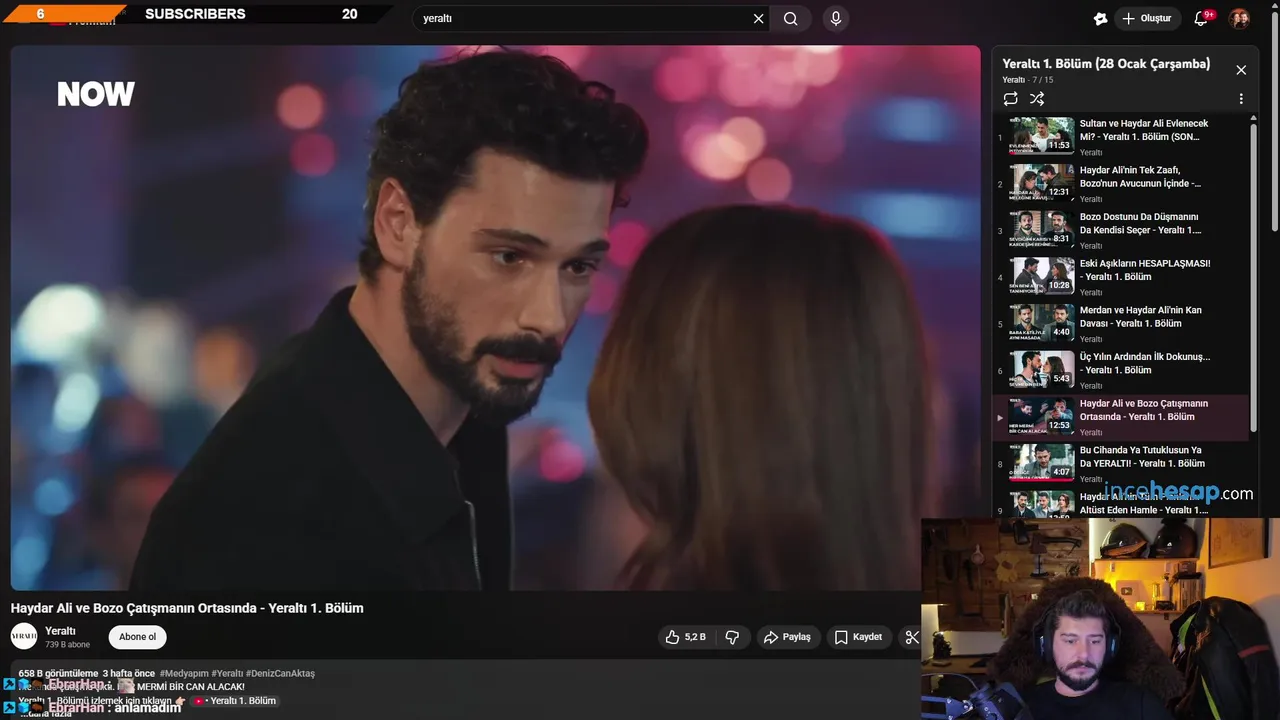Click icon left of Oluştur button
Image resolution: width=1280 pixels, height=720 pixels.
(x=1100, y=18)
